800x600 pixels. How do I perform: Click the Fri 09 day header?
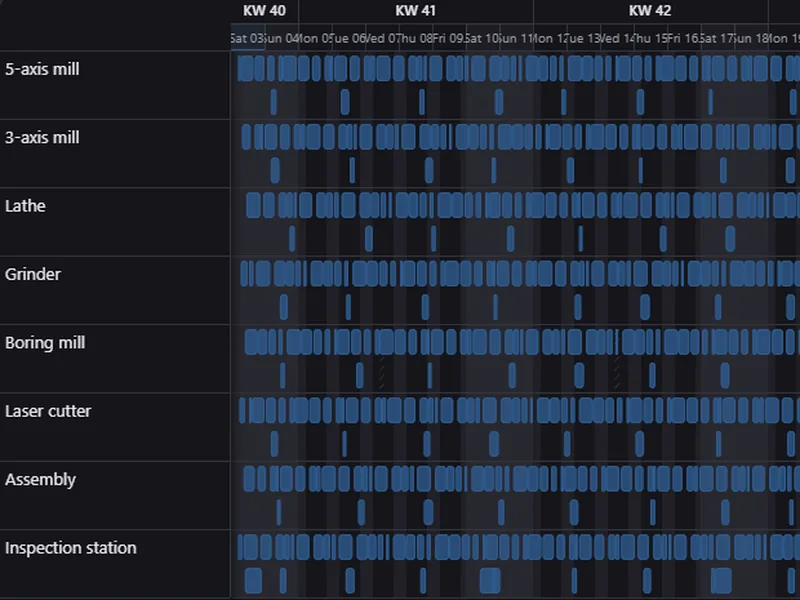pyautogui.click(x=449, y=38)
